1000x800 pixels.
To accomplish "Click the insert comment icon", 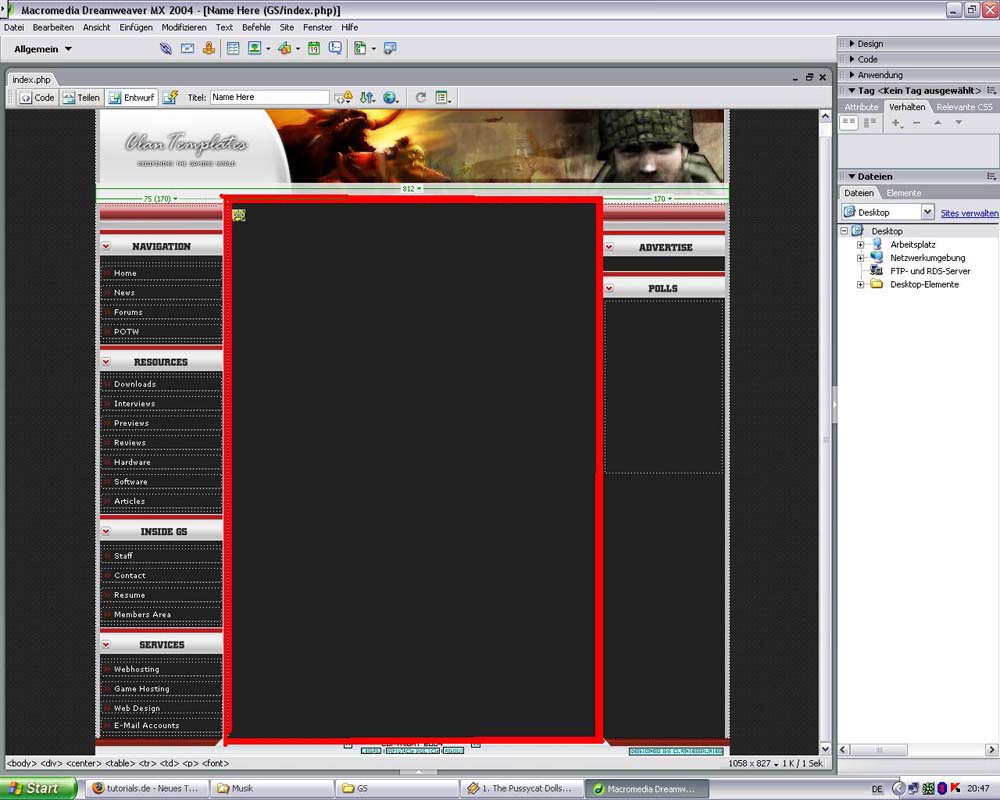I will pyautogui.click(x=335, y=48).
